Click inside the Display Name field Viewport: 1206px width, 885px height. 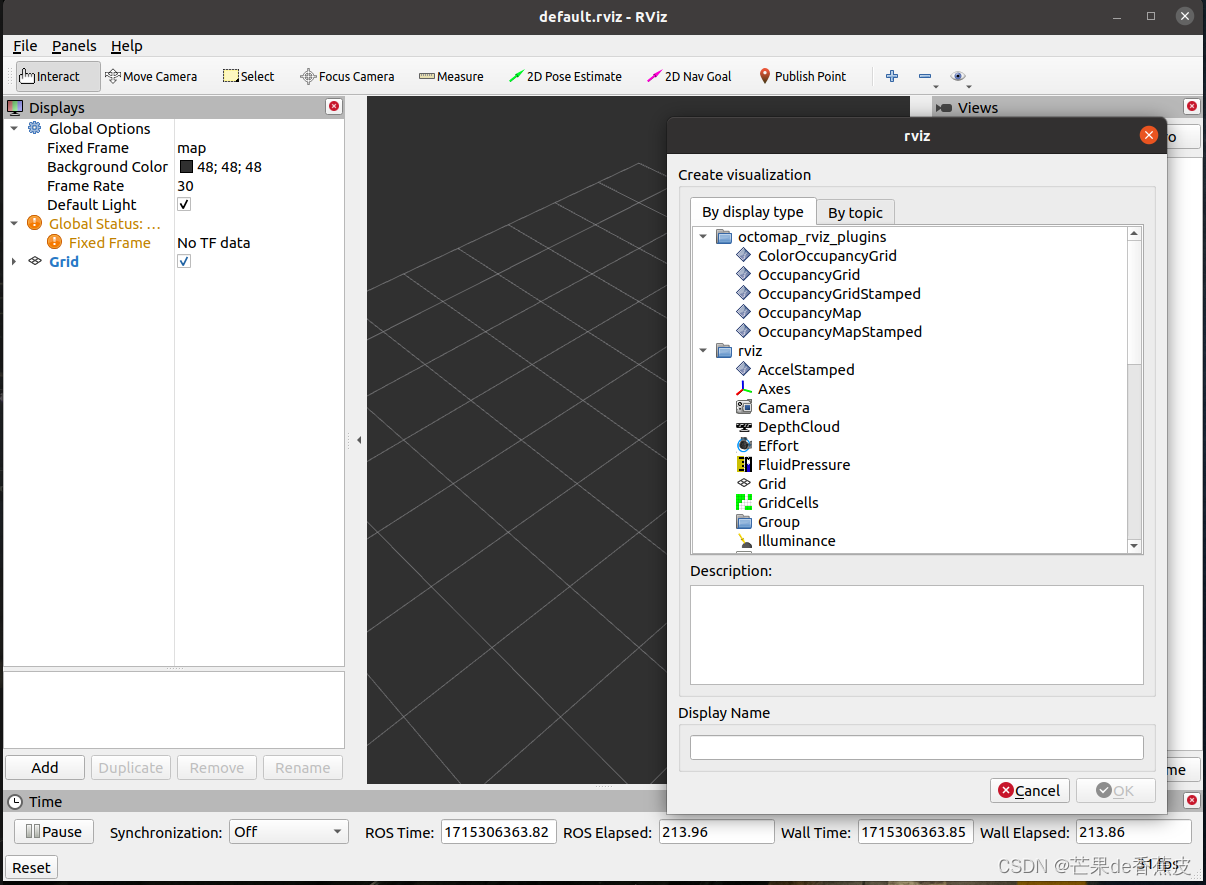[x=916, y=746]
